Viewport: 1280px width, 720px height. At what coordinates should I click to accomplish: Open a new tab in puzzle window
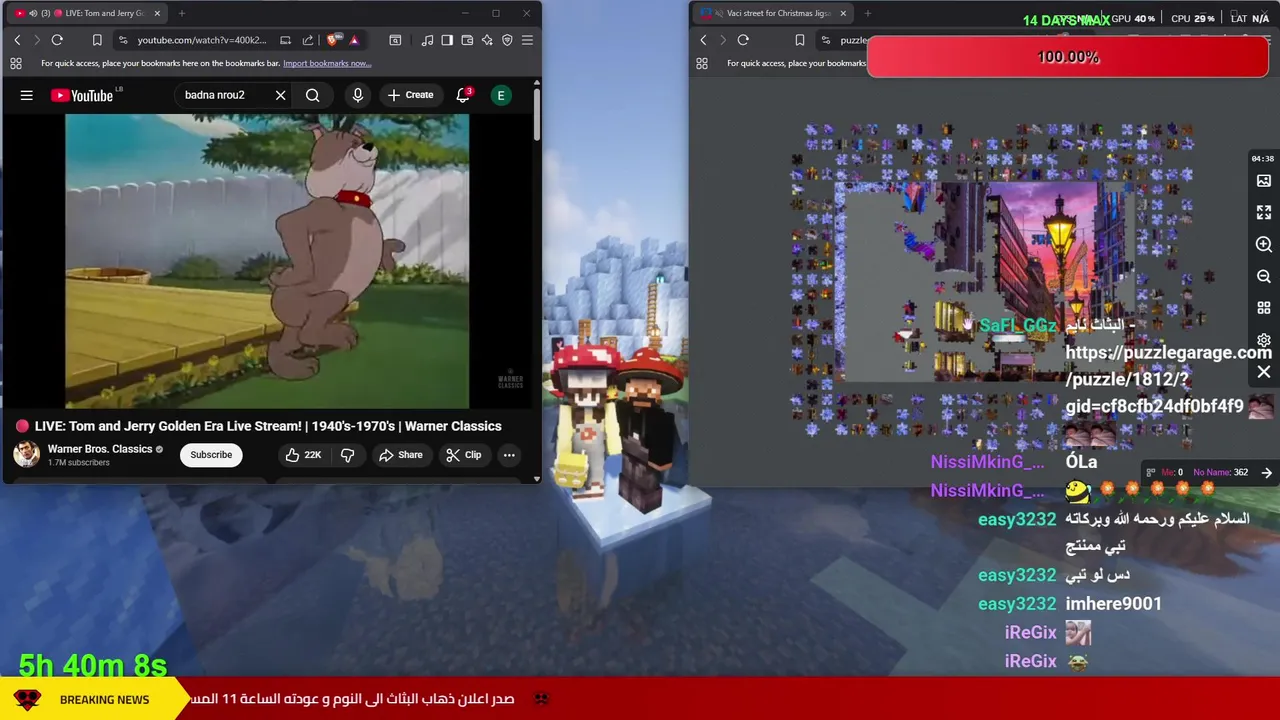point(867,13)
